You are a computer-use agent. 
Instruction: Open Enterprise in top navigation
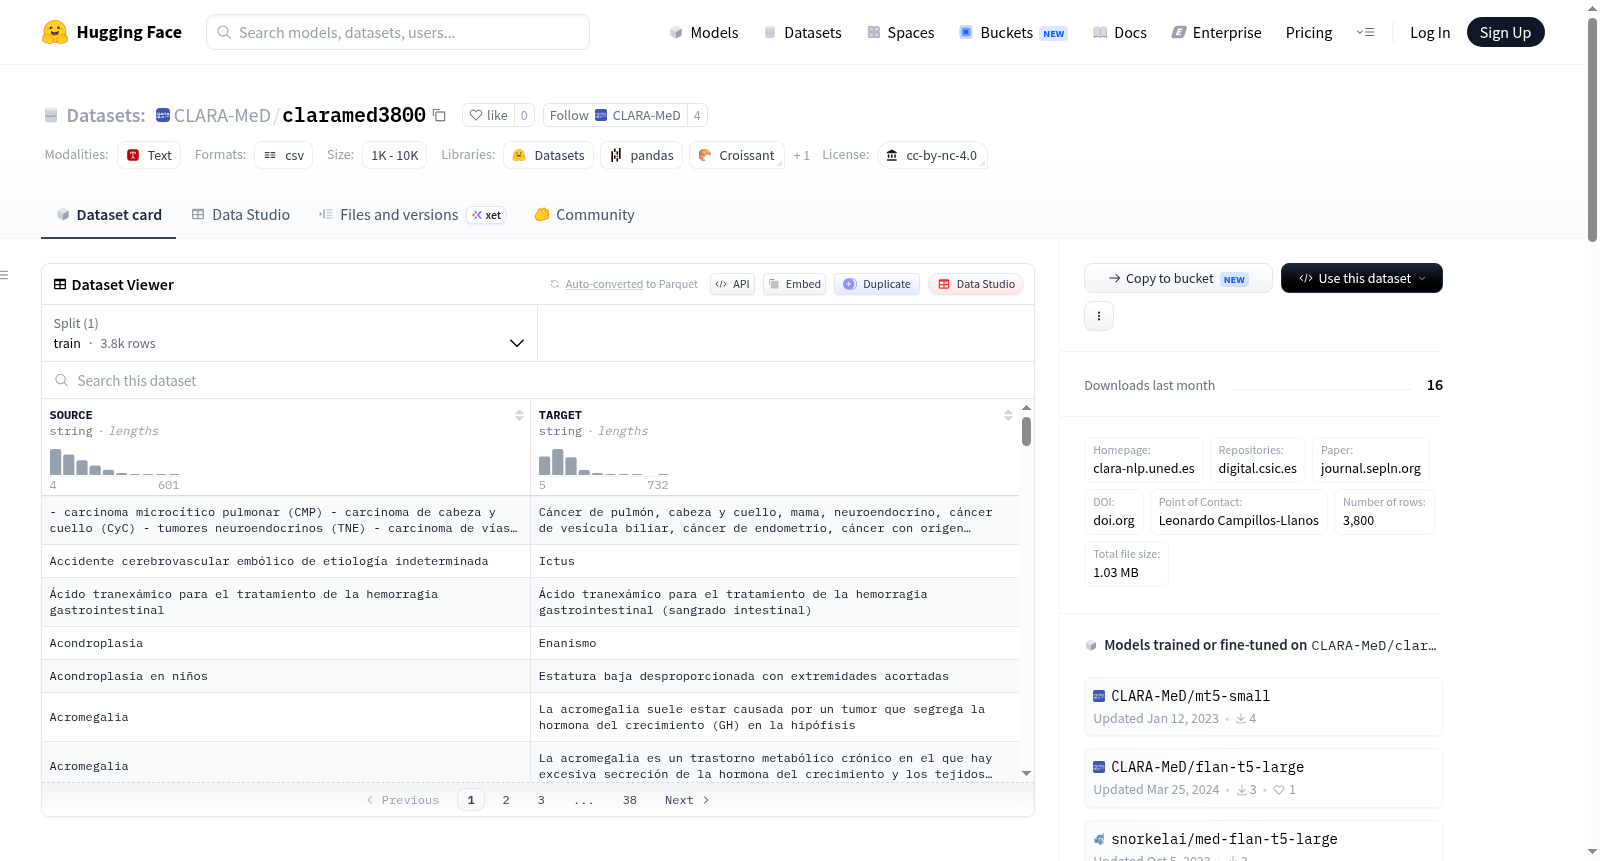point(1217,32)
